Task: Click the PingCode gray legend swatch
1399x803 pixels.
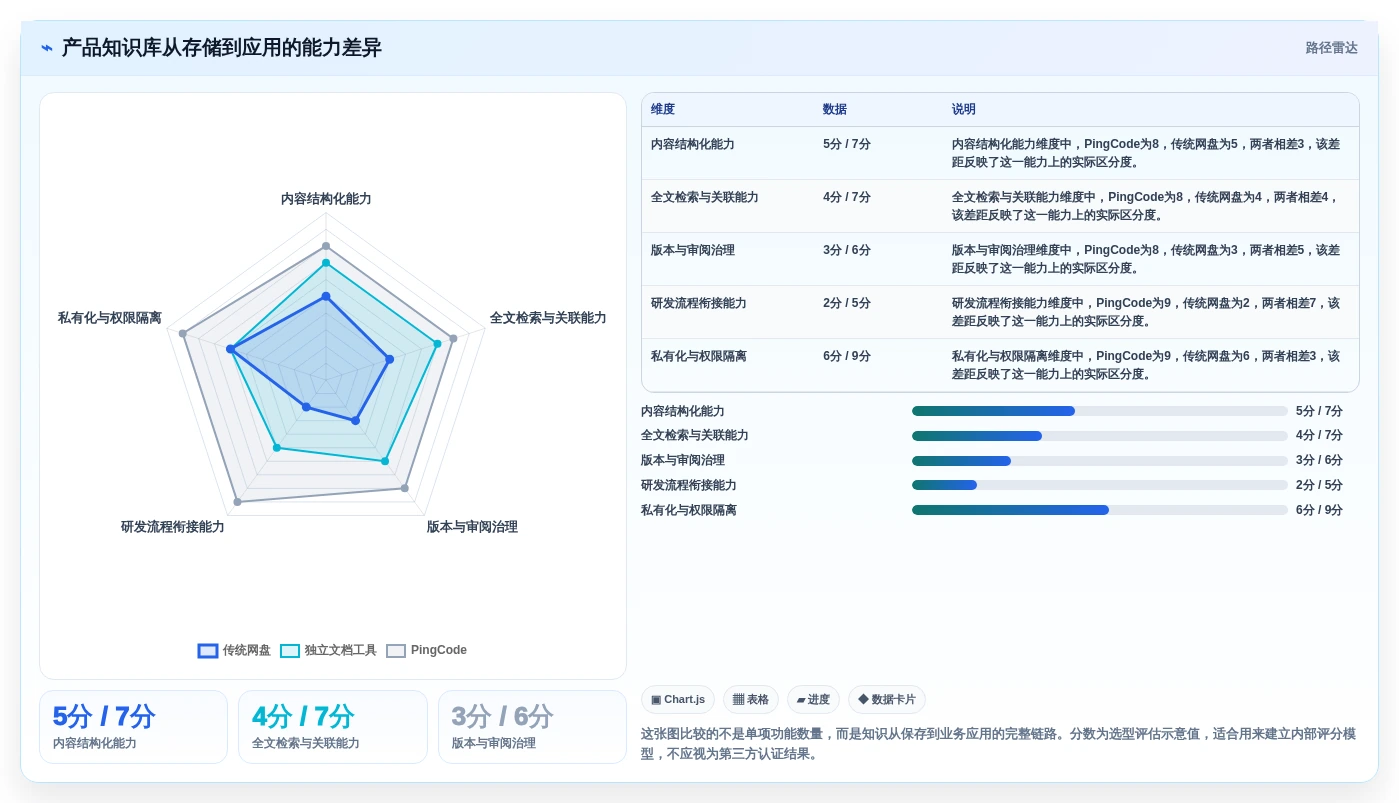Action: pyautogui.click(x=396, y=650)
